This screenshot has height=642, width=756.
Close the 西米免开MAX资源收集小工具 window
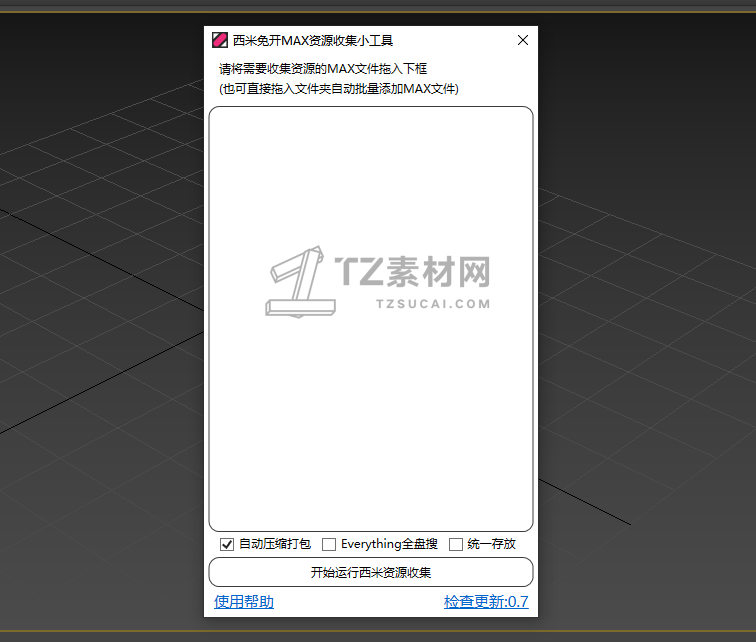(x=523, y=40)
